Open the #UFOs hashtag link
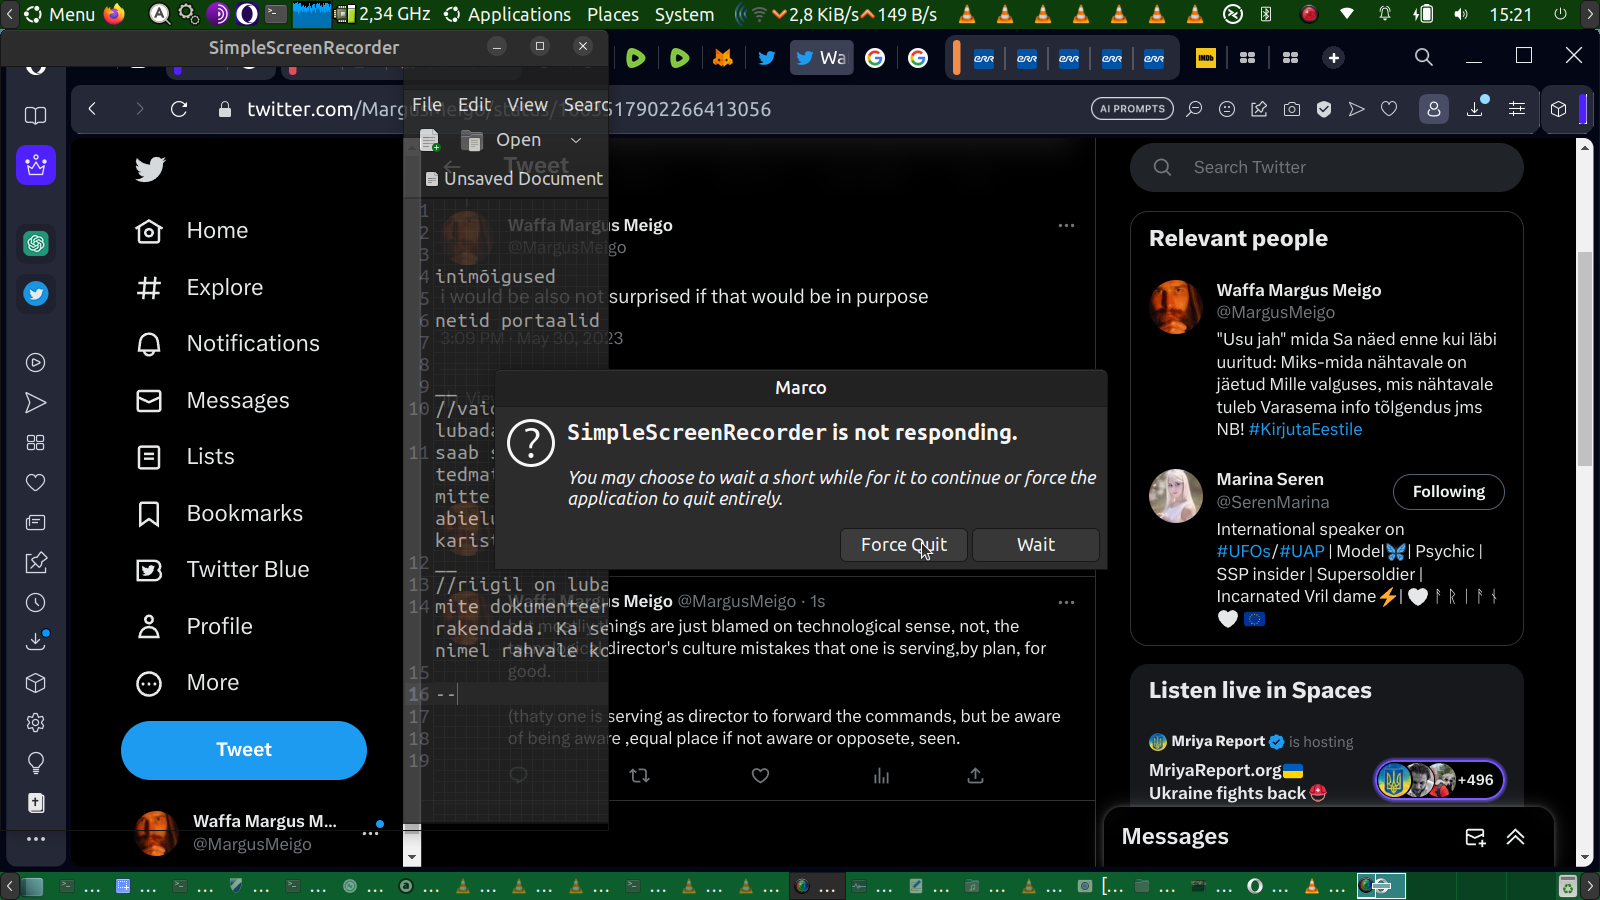This screenshot has width=1600, height=900. [1243, 551]
